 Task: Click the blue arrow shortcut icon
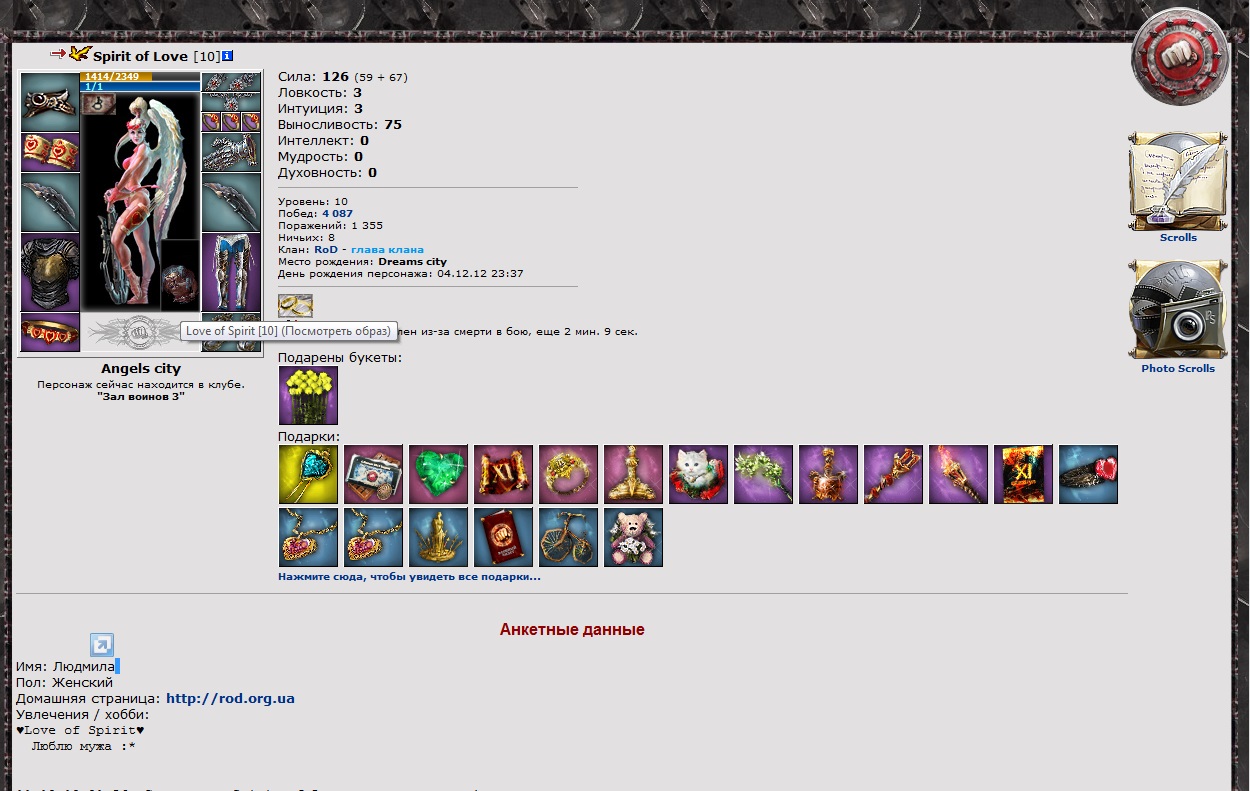102,645
